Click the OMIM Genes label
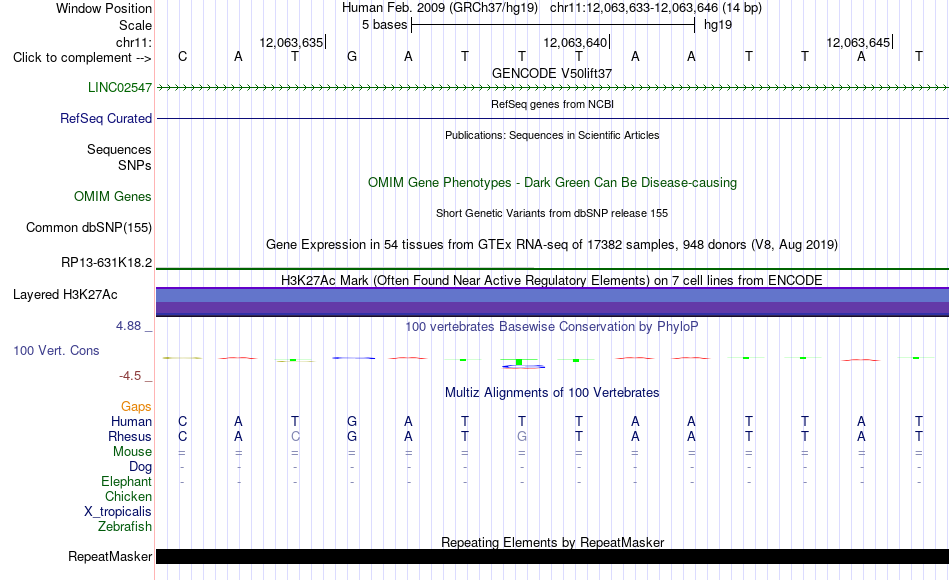The image size is (950, 580). pos(113,196)
